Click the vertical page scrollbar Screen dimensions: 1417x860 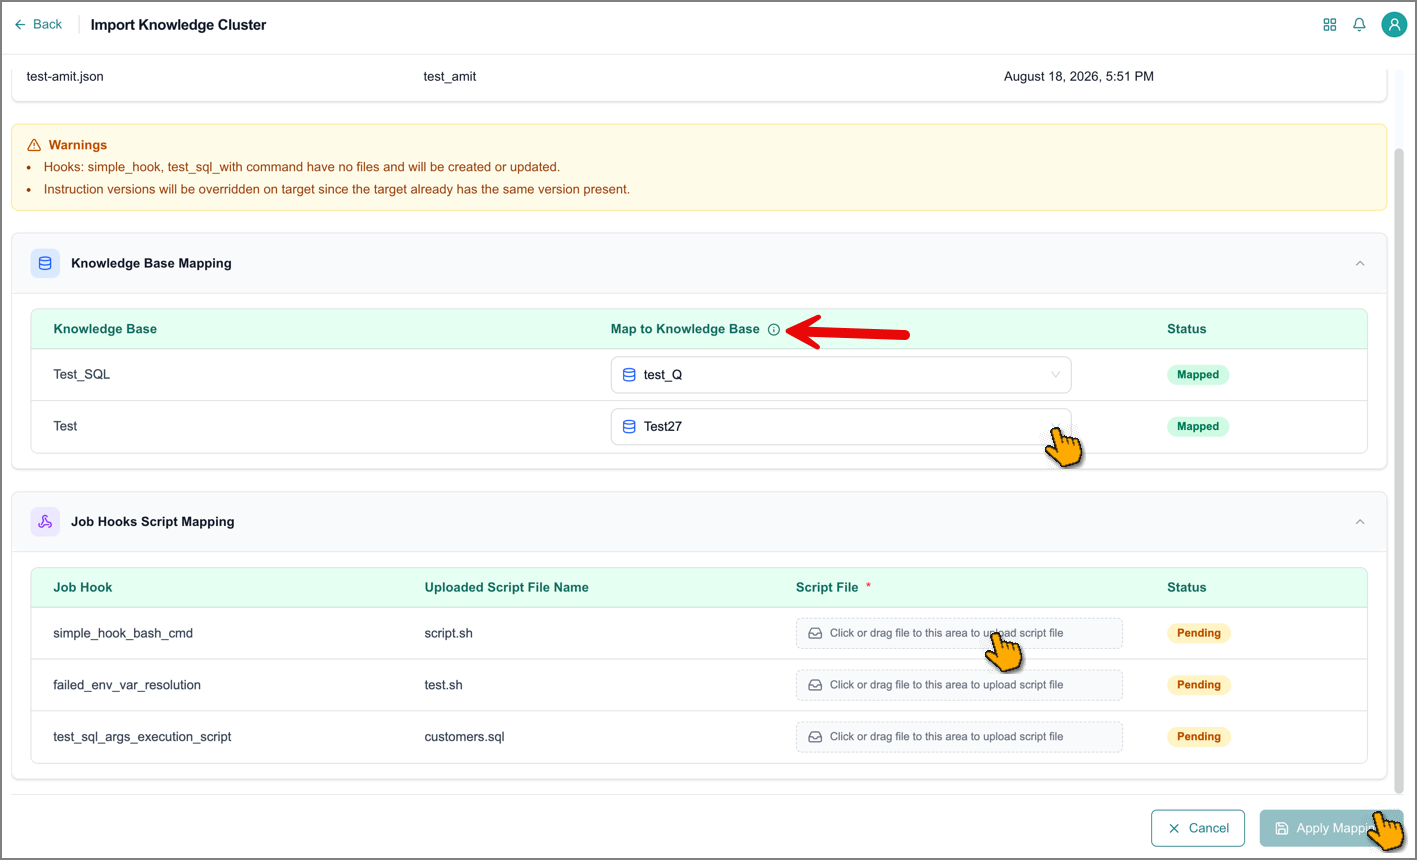click(1399, 470)
